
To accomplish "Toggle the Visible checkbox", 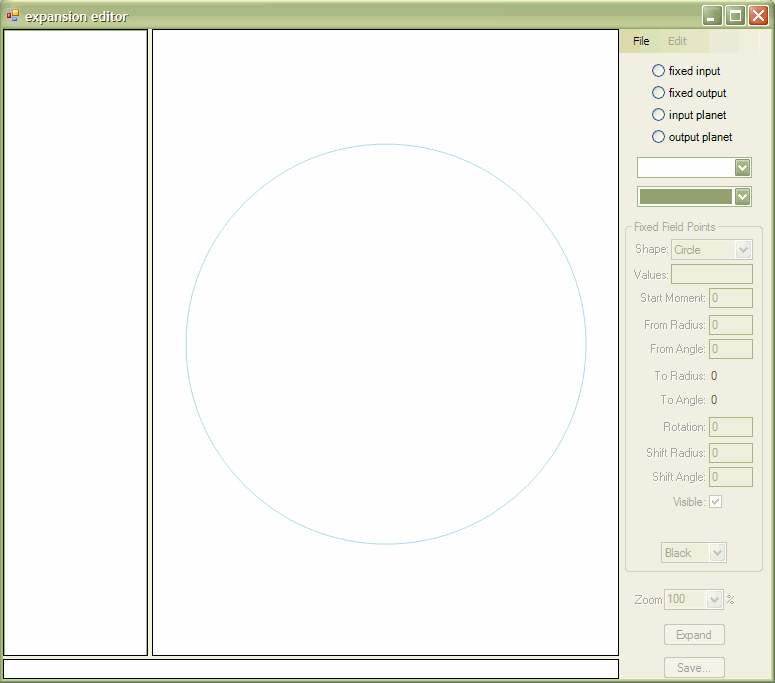I will (715, 502).
